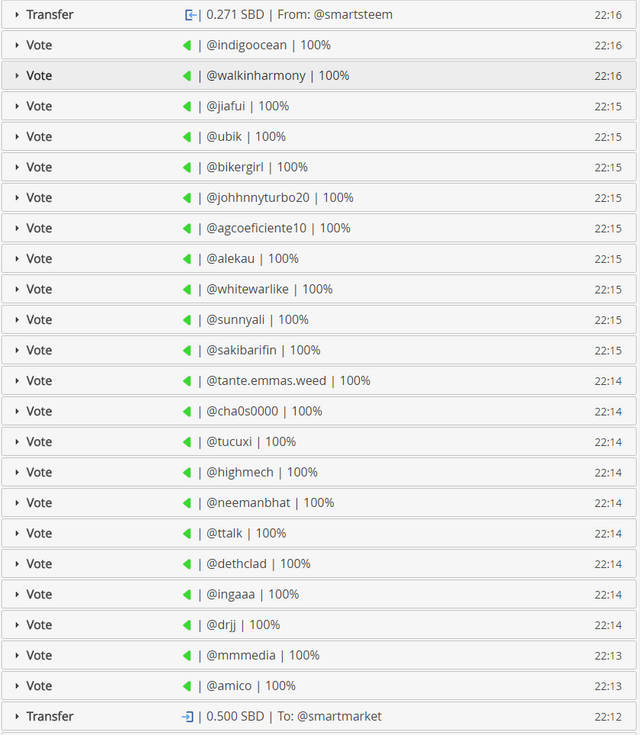Click the 22:13 timestamp in @amico row
Viewport: 640px width, 735px height.
[x=608, y=686]
